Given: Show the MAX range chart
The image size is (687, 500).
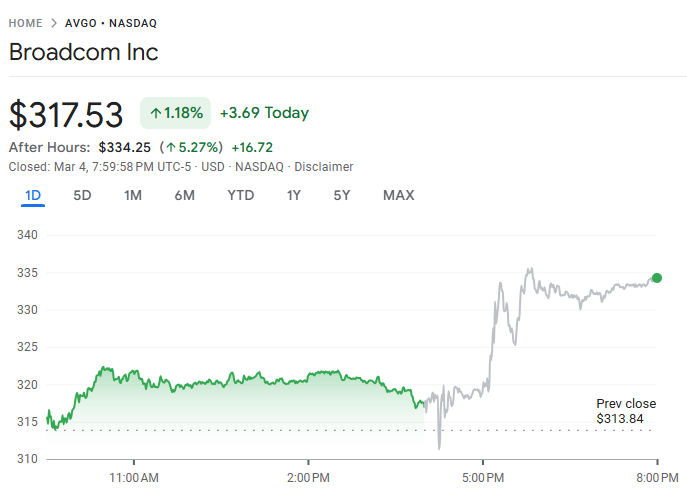Looking at the screenshot, I should click(398, 195).
